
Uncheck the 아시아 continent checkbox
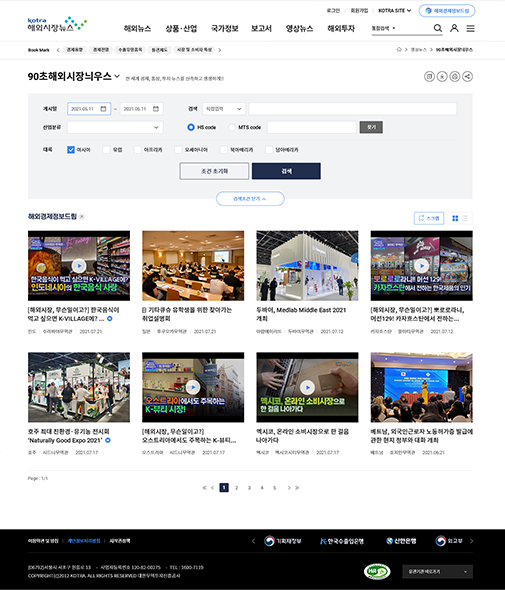71,150
